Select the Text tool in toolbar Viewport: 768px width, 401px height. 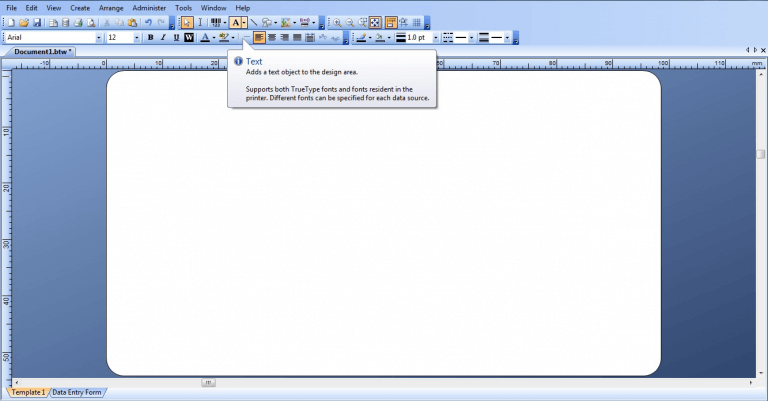point(236,22)
